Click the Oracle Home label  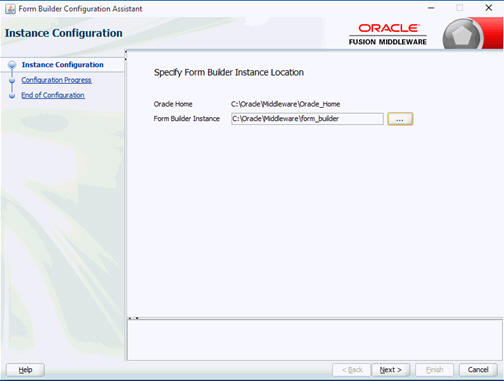click(173, 104)
